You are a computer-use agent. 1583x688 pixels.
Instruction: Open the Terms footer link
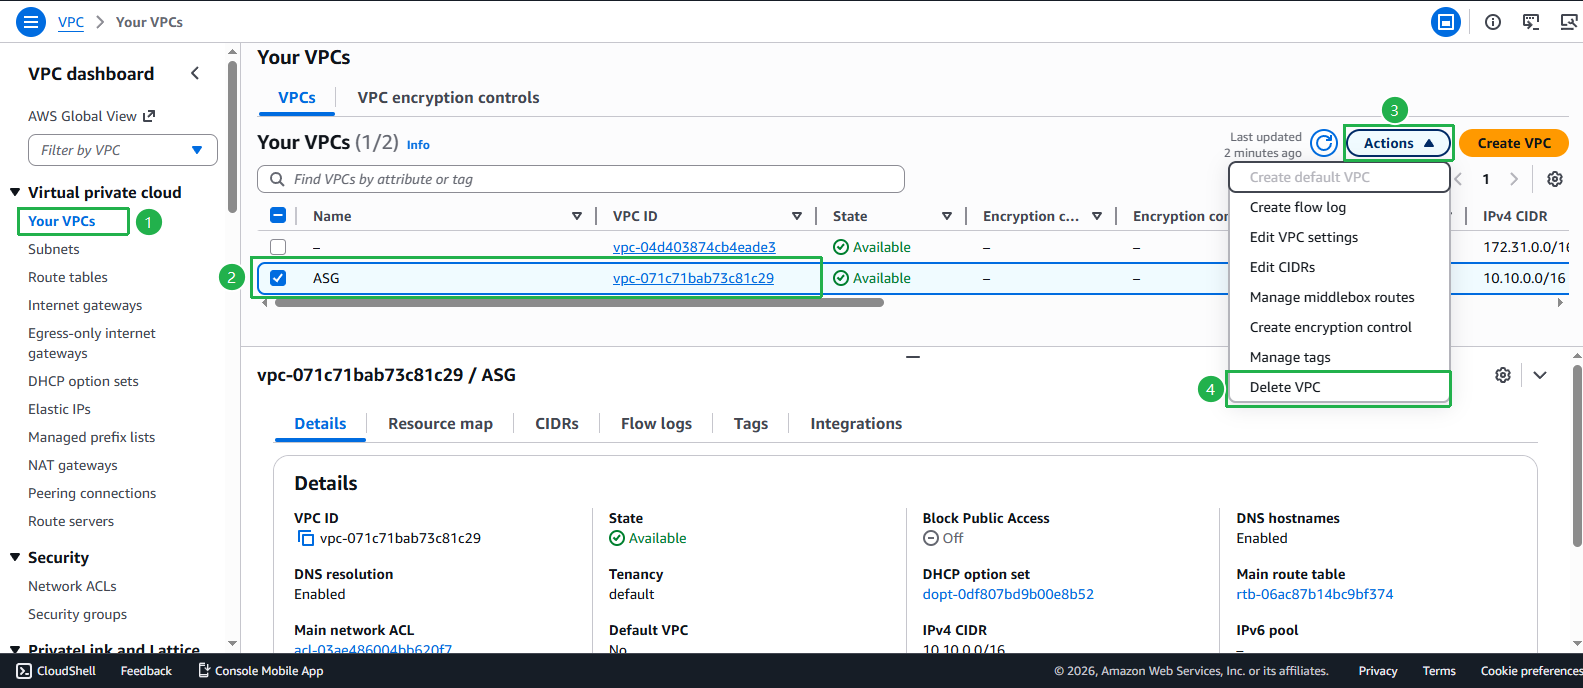click(x=1439, y=671)
